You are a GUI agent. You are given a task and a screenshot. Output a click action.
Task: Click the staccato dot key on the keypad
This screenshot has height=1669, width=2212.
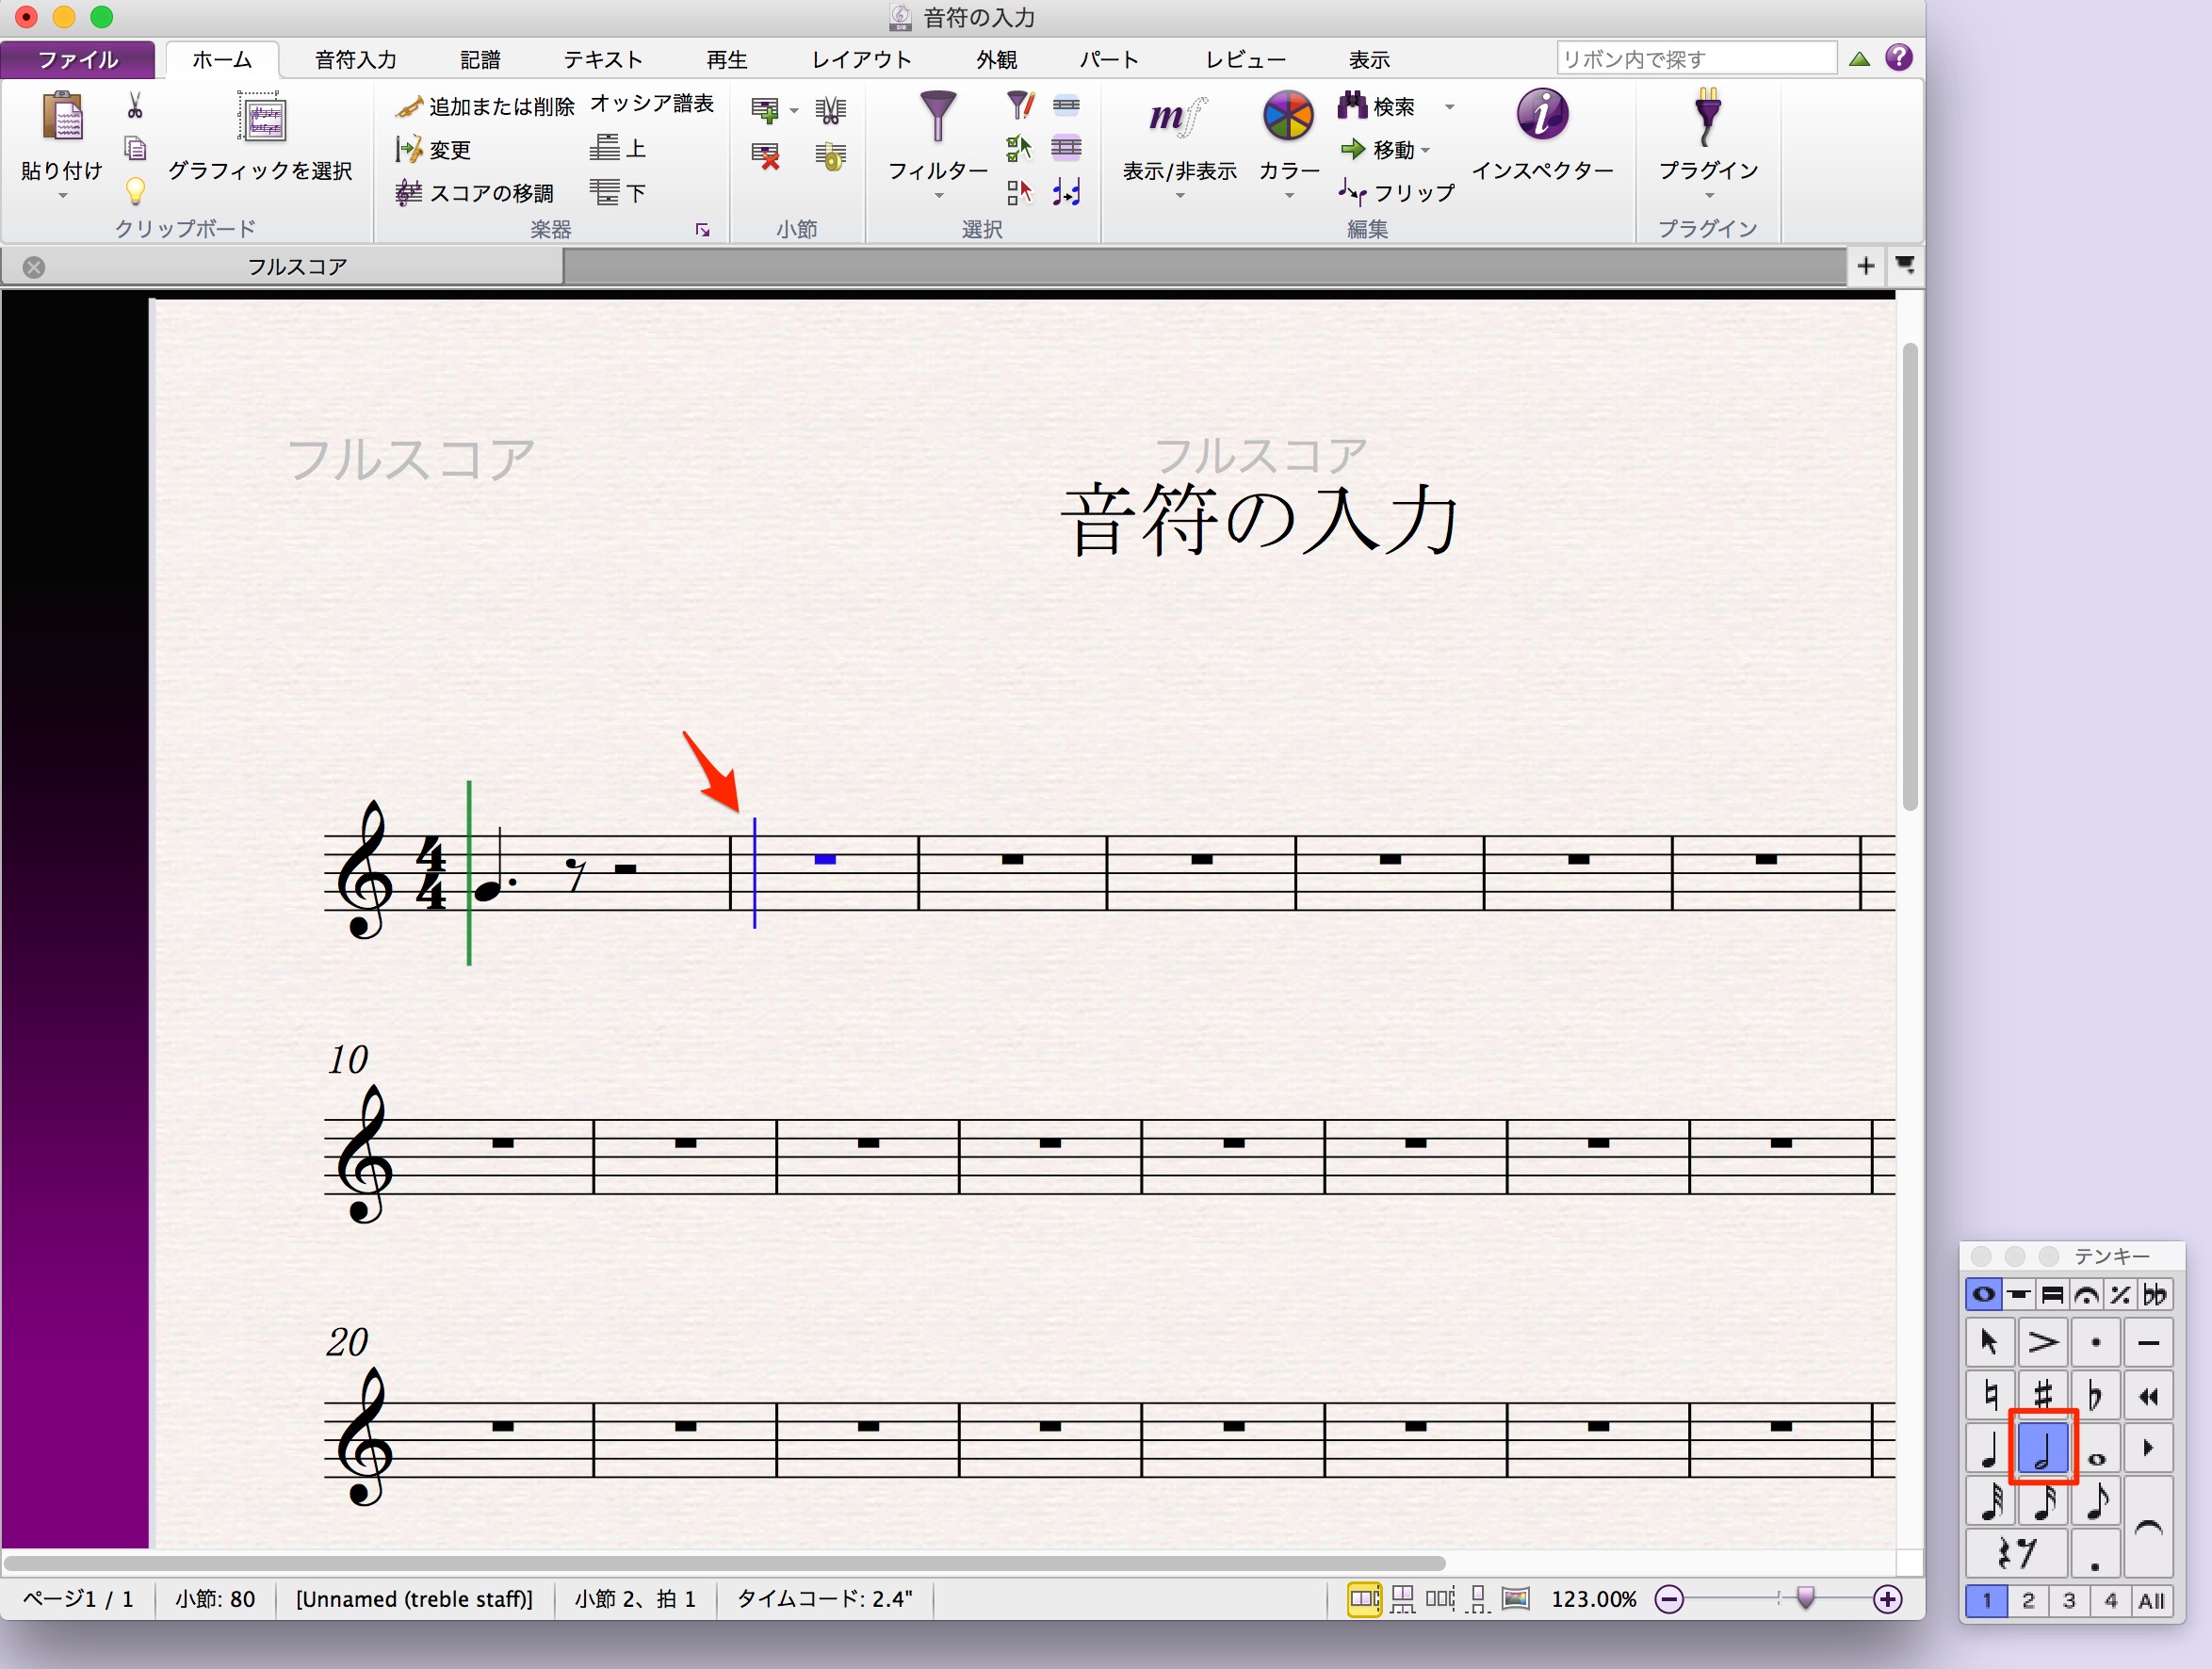coord(2095,1342)
